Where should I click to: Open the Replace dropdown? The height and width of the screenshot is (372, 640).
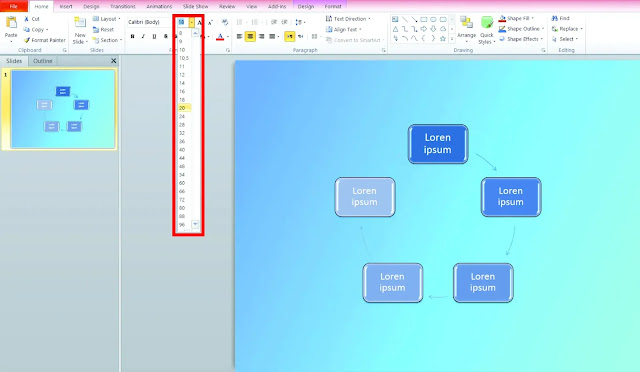[x=567, y=29]
